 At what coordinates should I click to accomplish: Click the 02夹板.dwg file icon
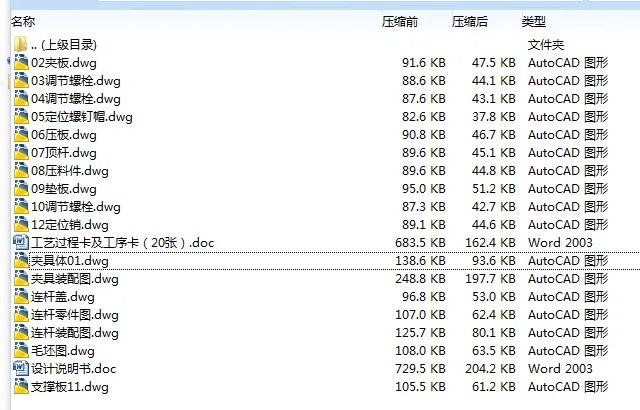(x=21, y=62)
